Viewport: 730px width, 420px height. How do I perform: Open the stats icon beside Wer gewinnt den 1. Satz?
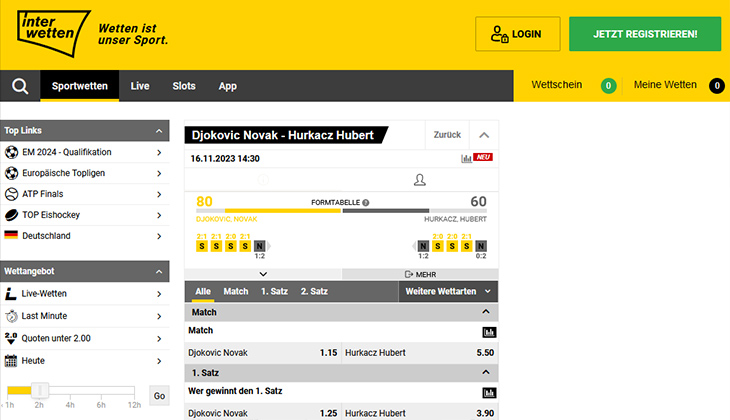[x=489, y=393]
